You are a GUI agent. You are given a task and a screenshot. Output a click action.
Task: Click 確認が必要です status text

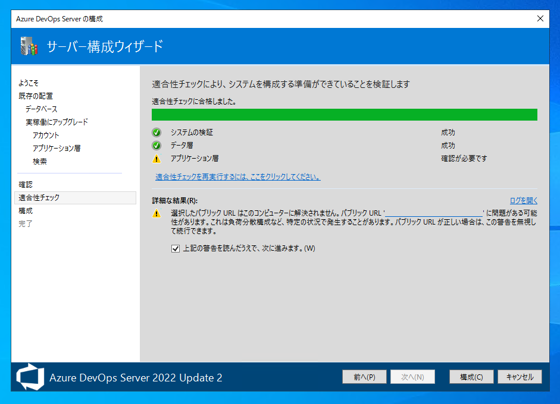point(464,159)
